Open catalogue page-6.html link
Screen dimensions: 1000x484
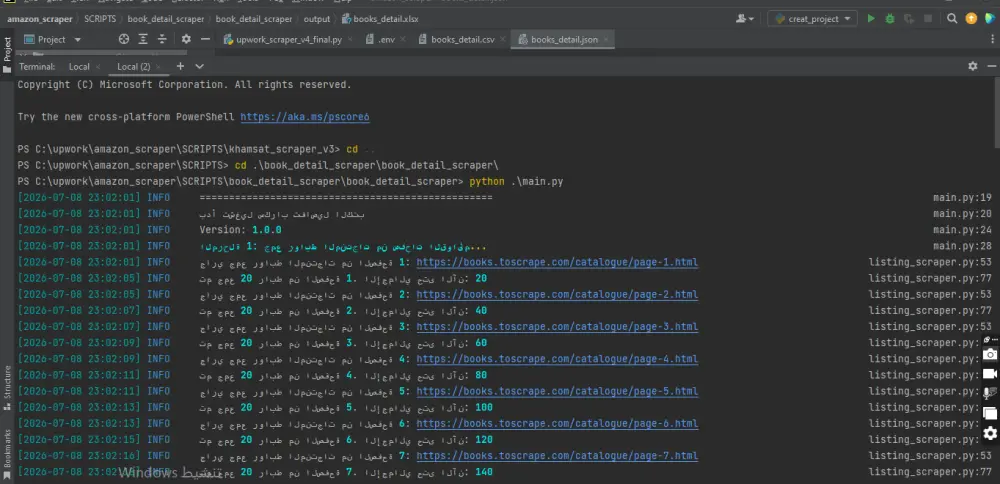[557, 423]
